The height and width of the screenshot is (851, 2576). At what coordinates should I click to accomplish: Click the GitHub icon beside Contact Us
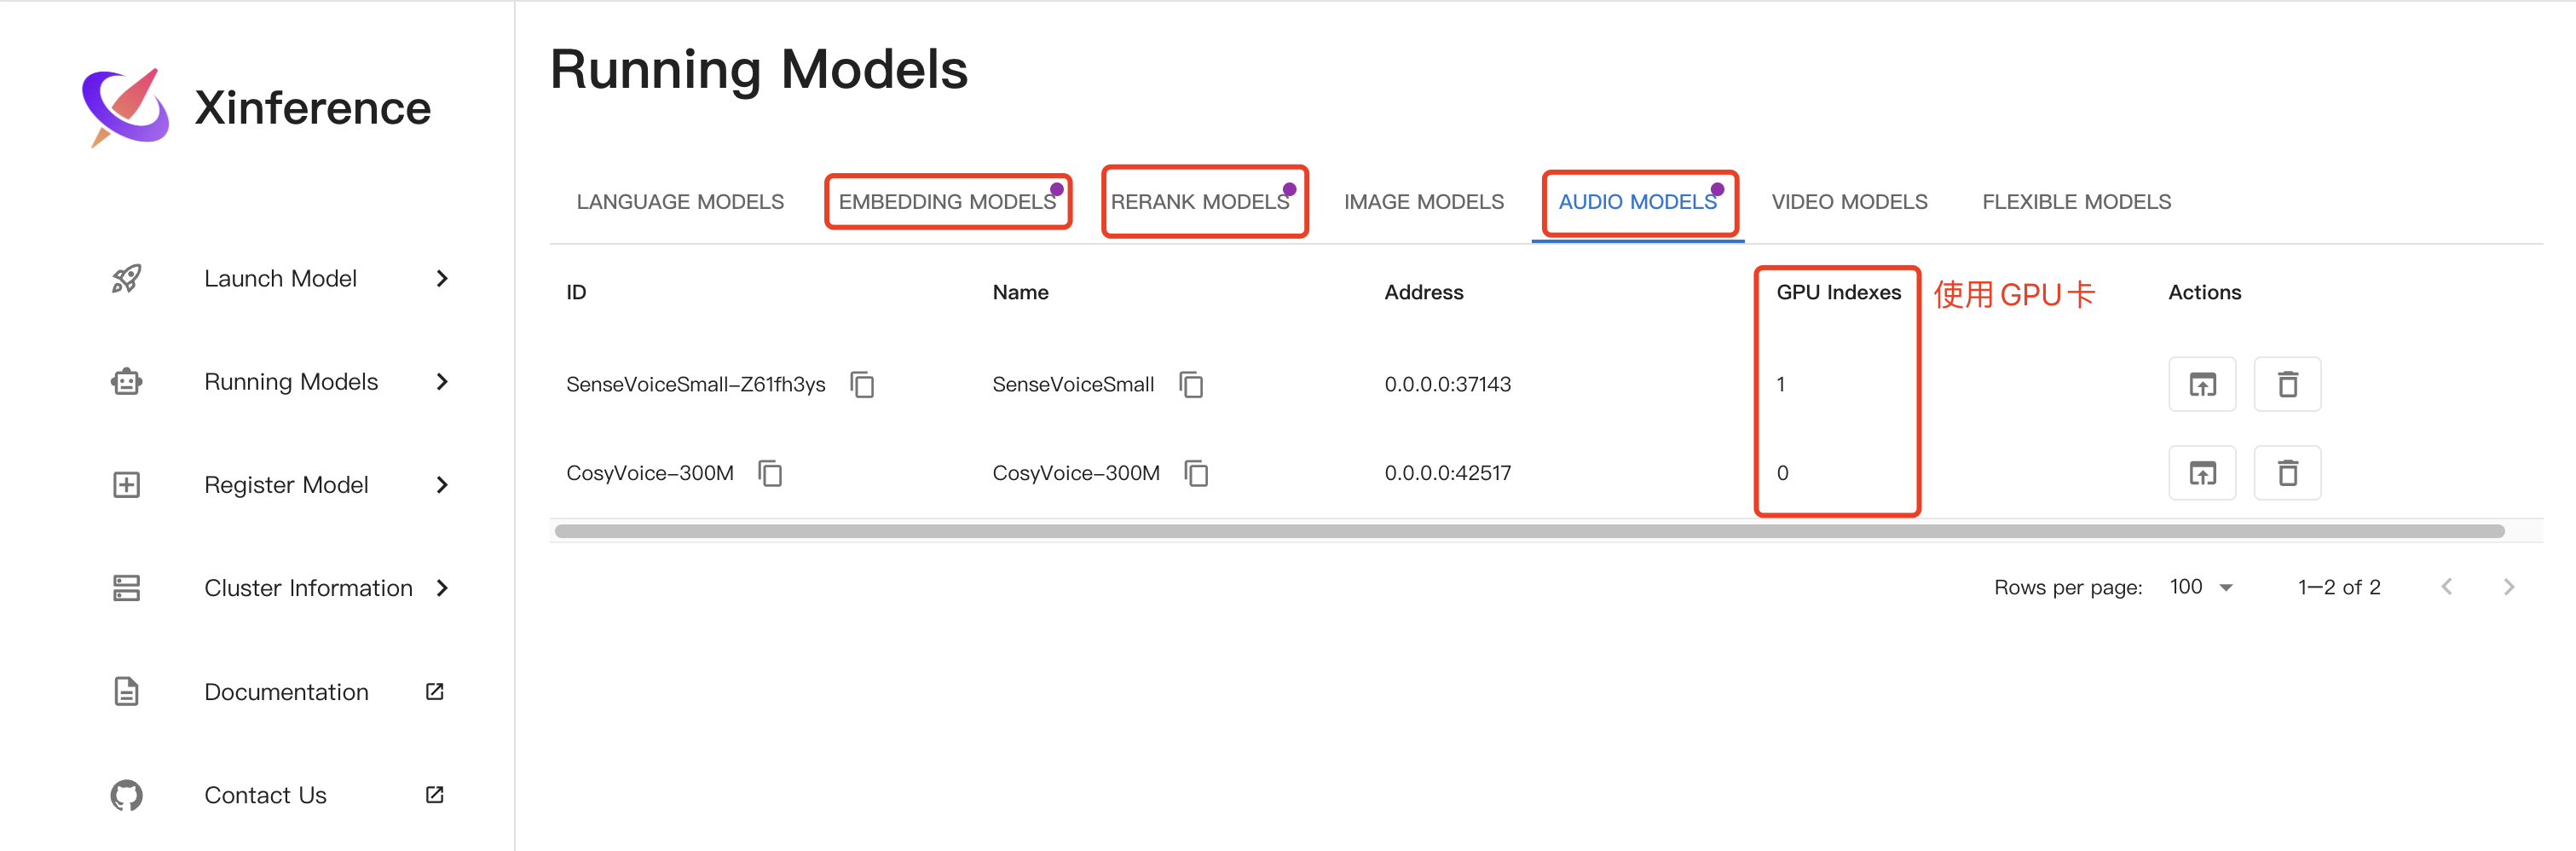pos(126,796)
